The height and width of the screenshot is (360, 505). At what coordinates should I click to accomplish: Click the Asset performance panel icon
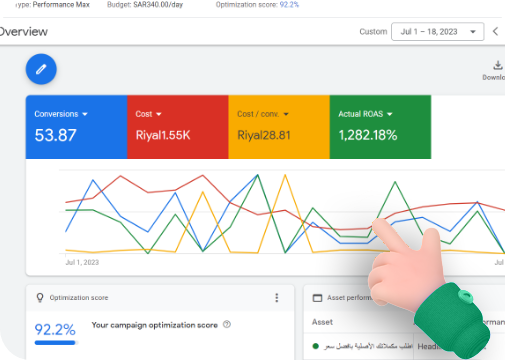pyautogui.click(x=317, y=298)
